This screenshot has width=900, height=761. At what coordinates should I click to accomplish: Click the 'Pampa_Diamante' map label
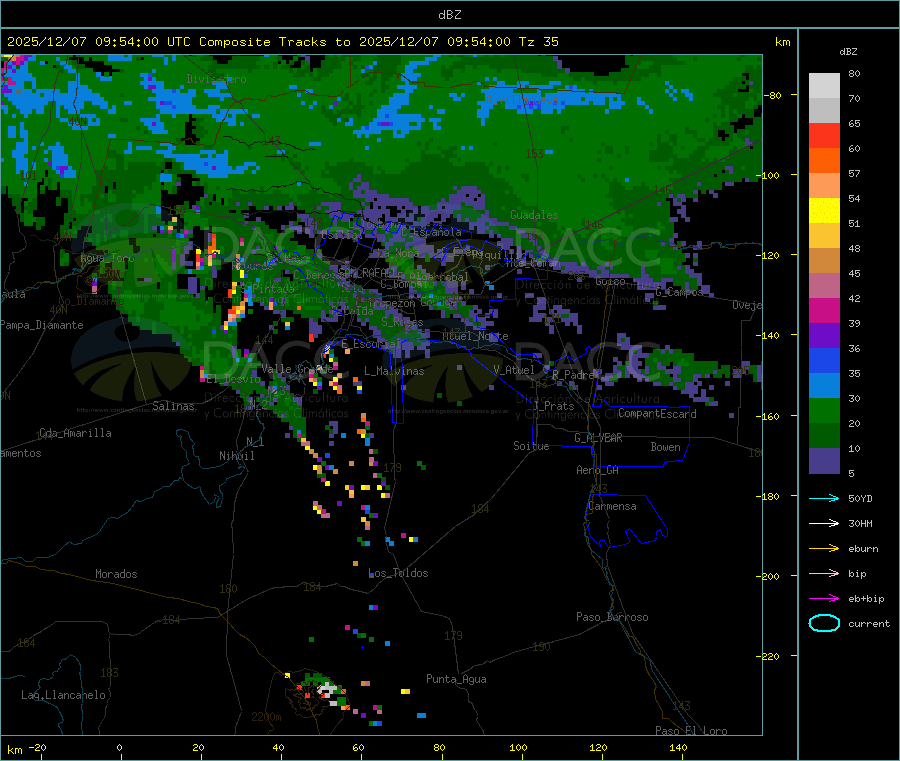pyautogui.click(x=41, y=325)
